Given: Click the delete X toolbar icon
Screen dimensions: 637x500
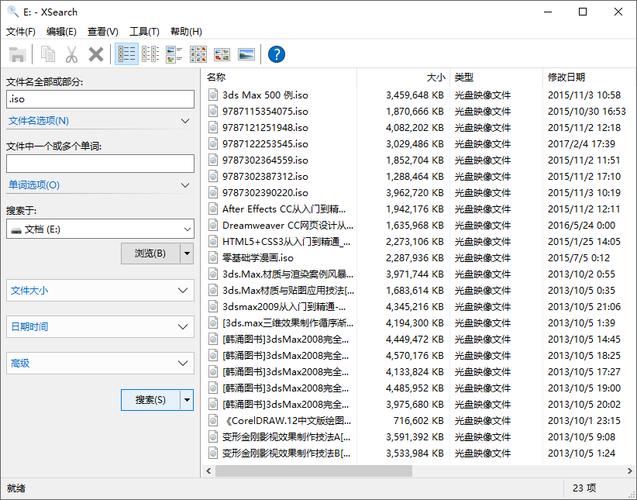Looking at the screenshot, I should click(x=96, y=54).
